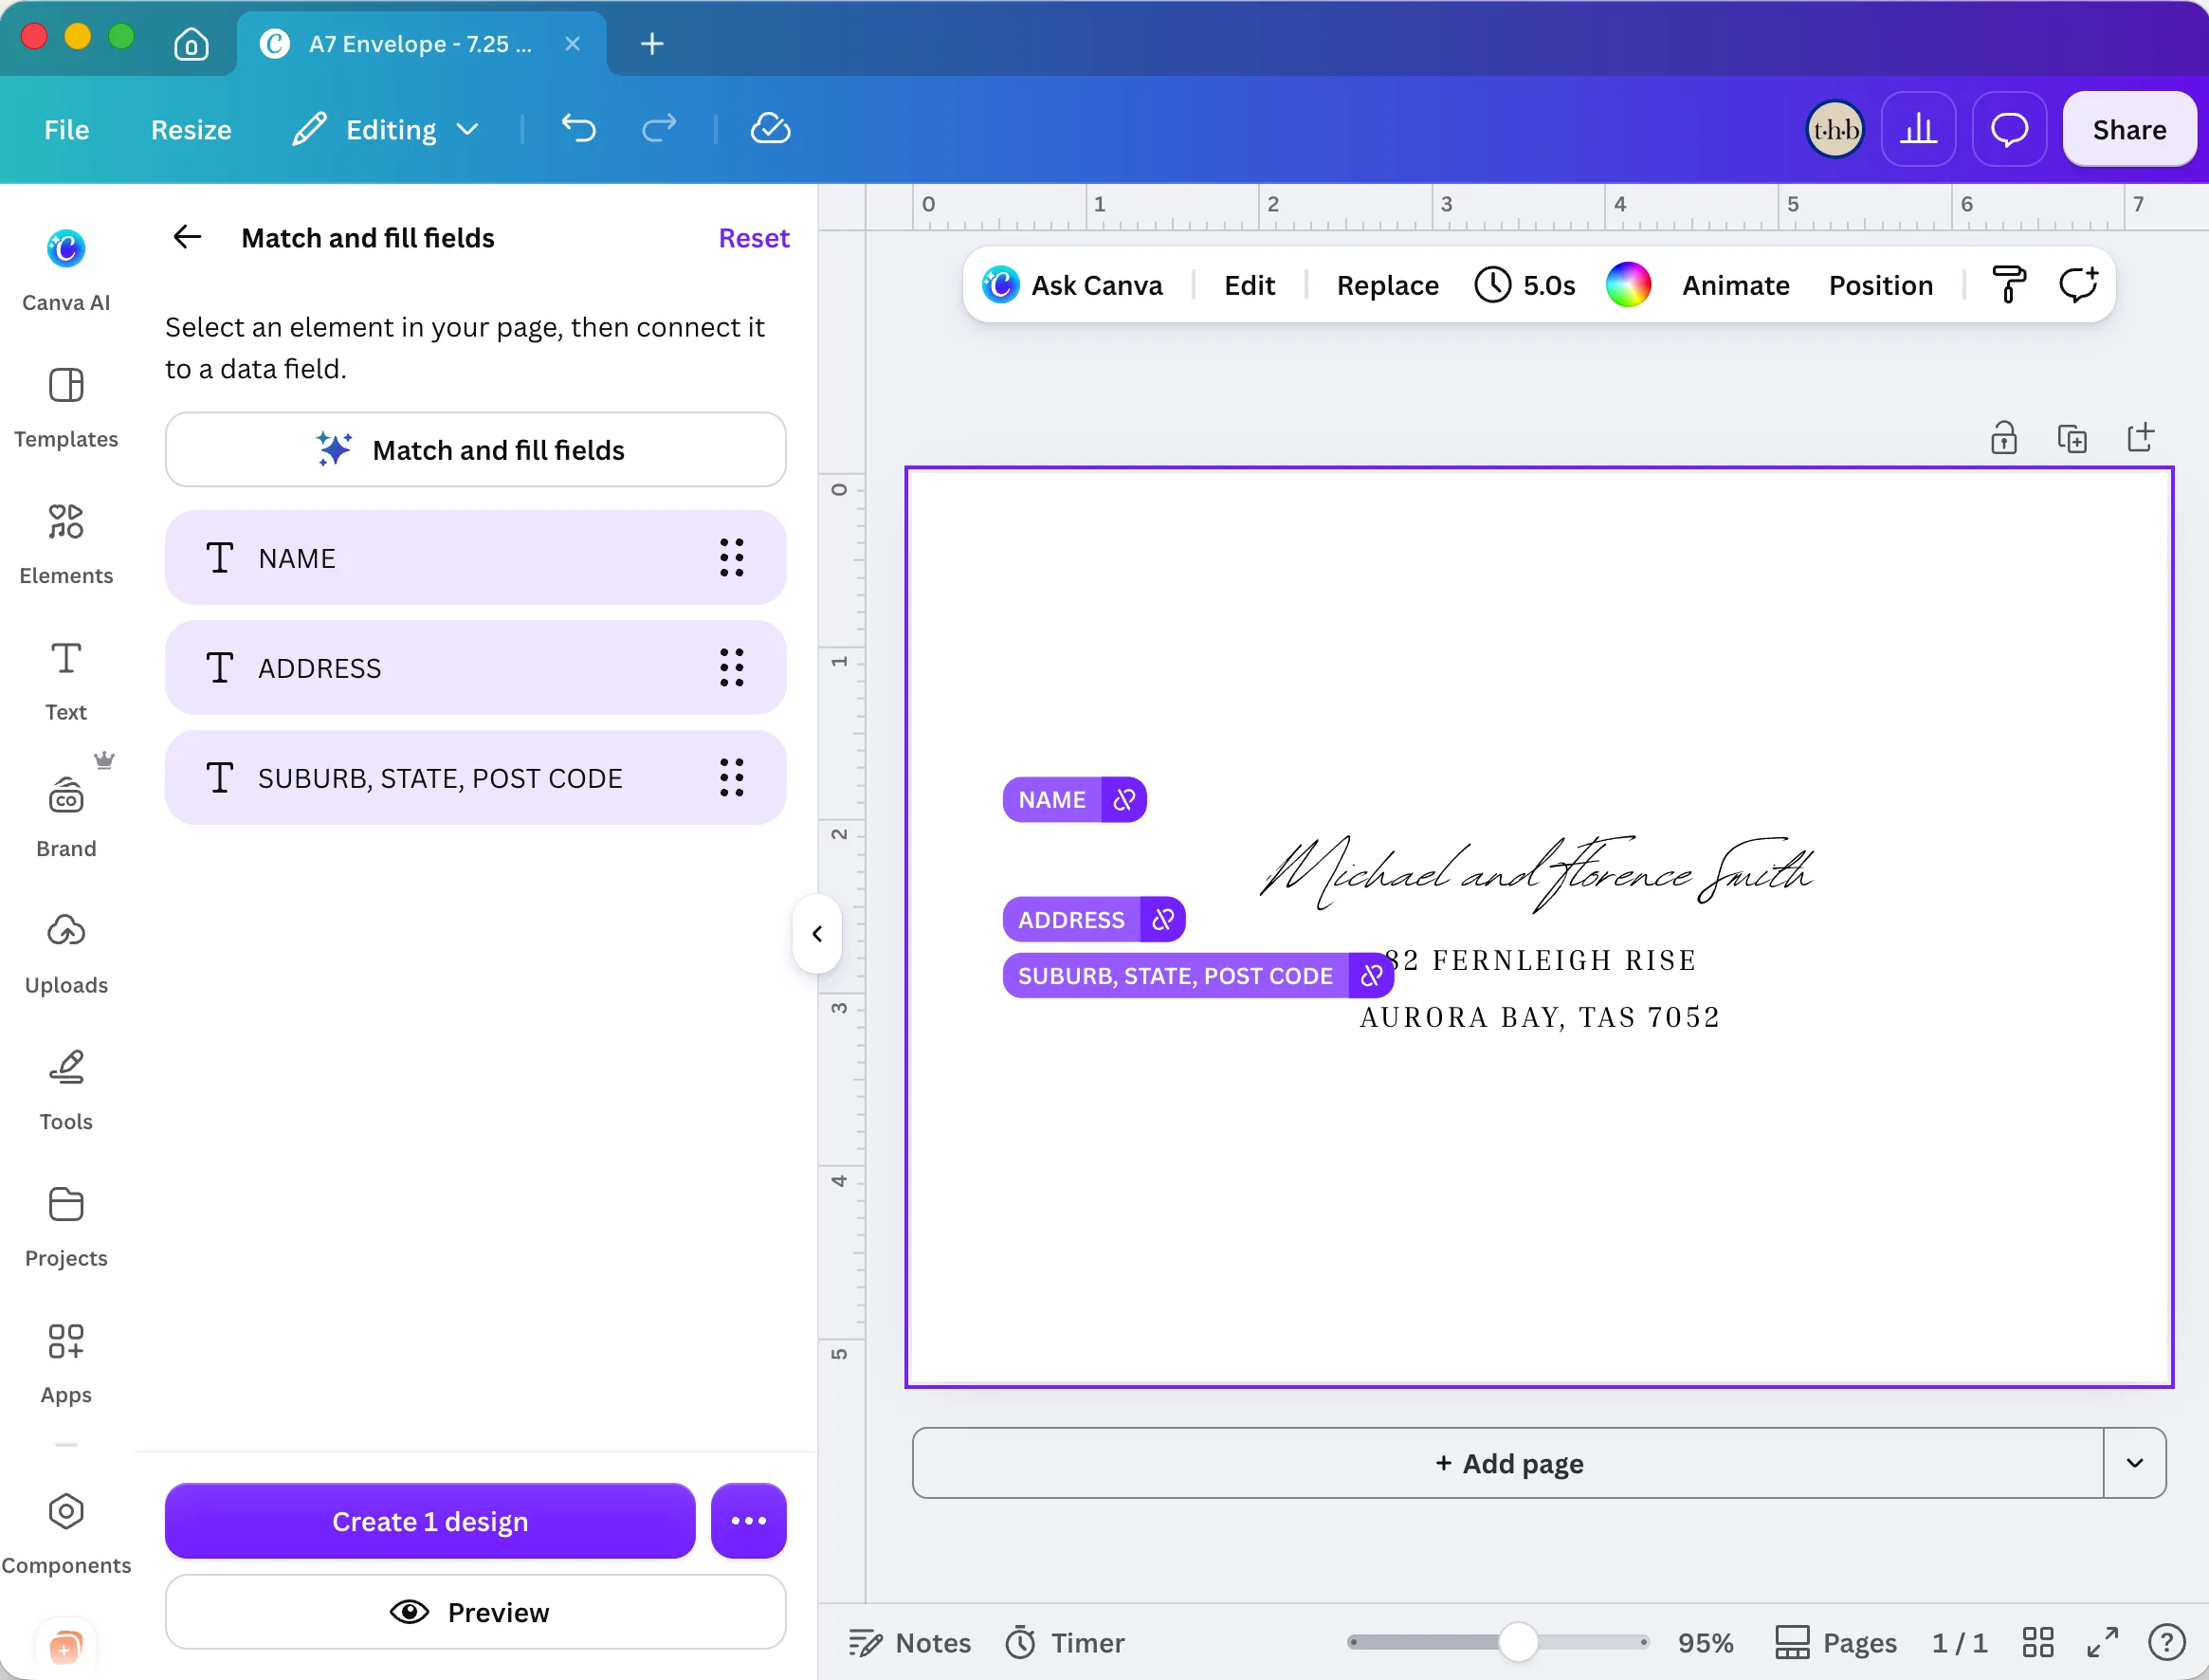This screenshot has height=1680, width=2209.
Task: Add a comment with the bubble plus icon
Action: tap(2079, 285)
